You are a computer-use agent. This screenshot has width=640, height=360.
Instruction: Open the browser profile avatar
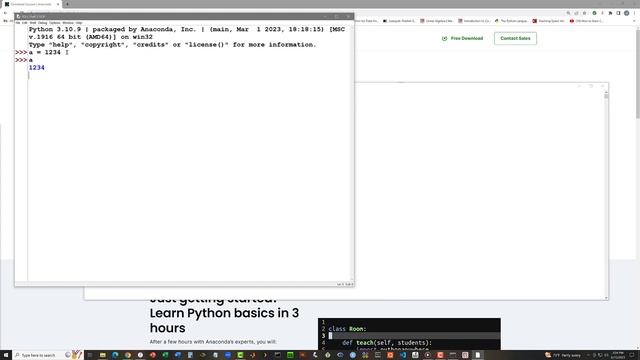pyautogui.click(x=627, y=13)
